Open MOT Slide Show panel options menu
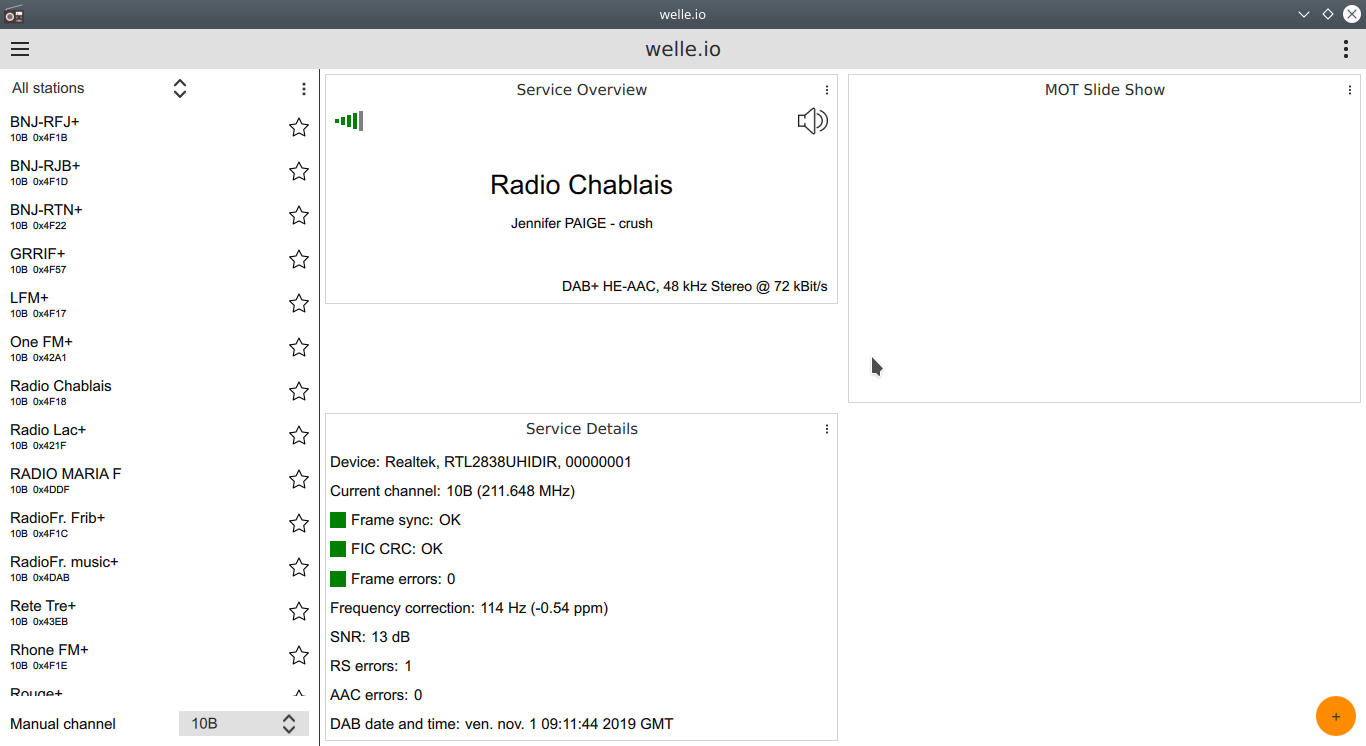The image size is (1366, 746). [x=1350, y=90]
